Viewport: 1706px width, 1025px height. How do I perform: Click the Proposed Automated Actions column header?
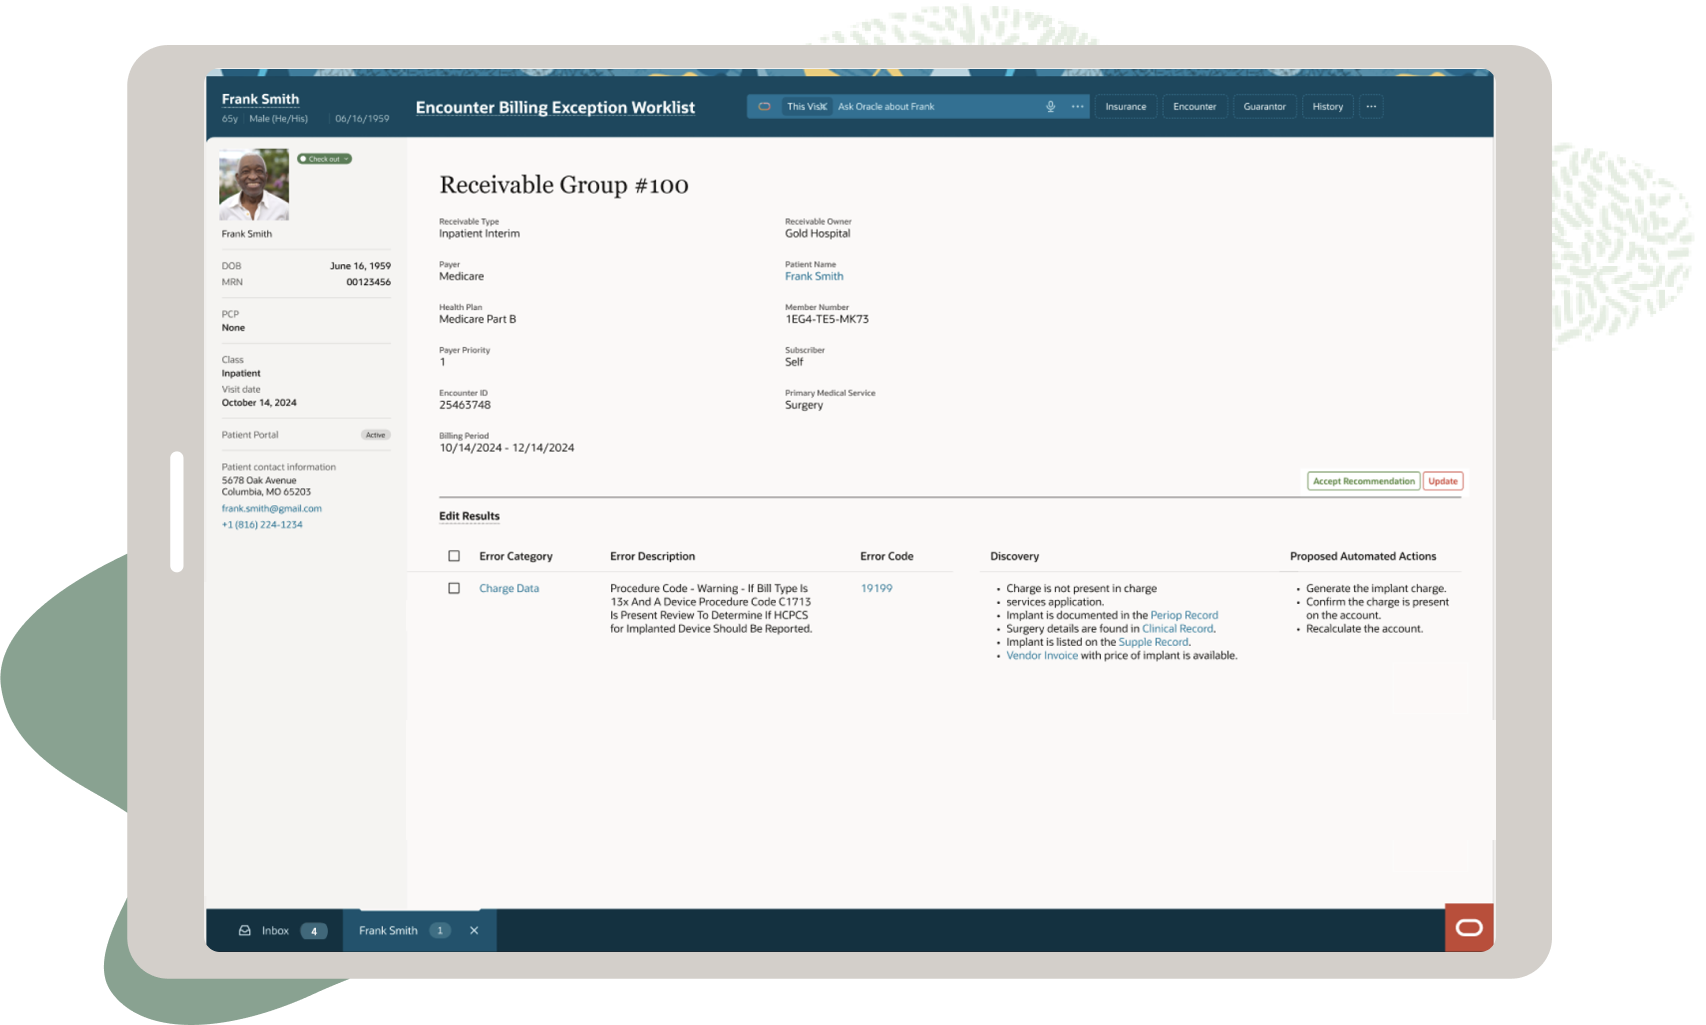pyautogui.click(x=1363, y=556)
